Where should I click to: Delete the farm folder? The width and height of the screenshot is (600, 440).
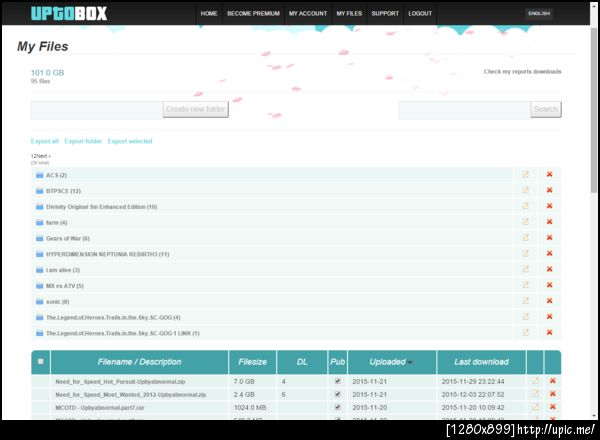[549, 222]
